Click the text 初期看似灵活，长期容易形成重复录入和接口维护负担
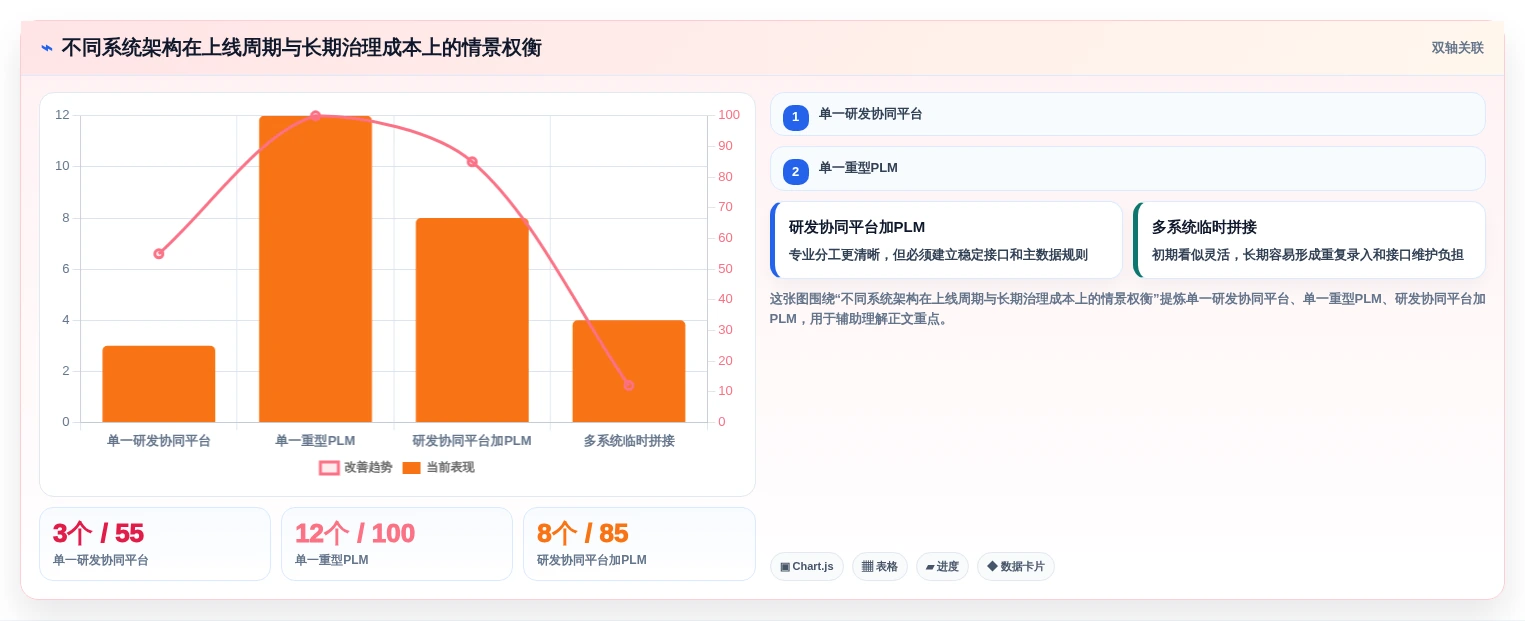The width and height of the screenshot is (1525, 621). pos(1307,255)
